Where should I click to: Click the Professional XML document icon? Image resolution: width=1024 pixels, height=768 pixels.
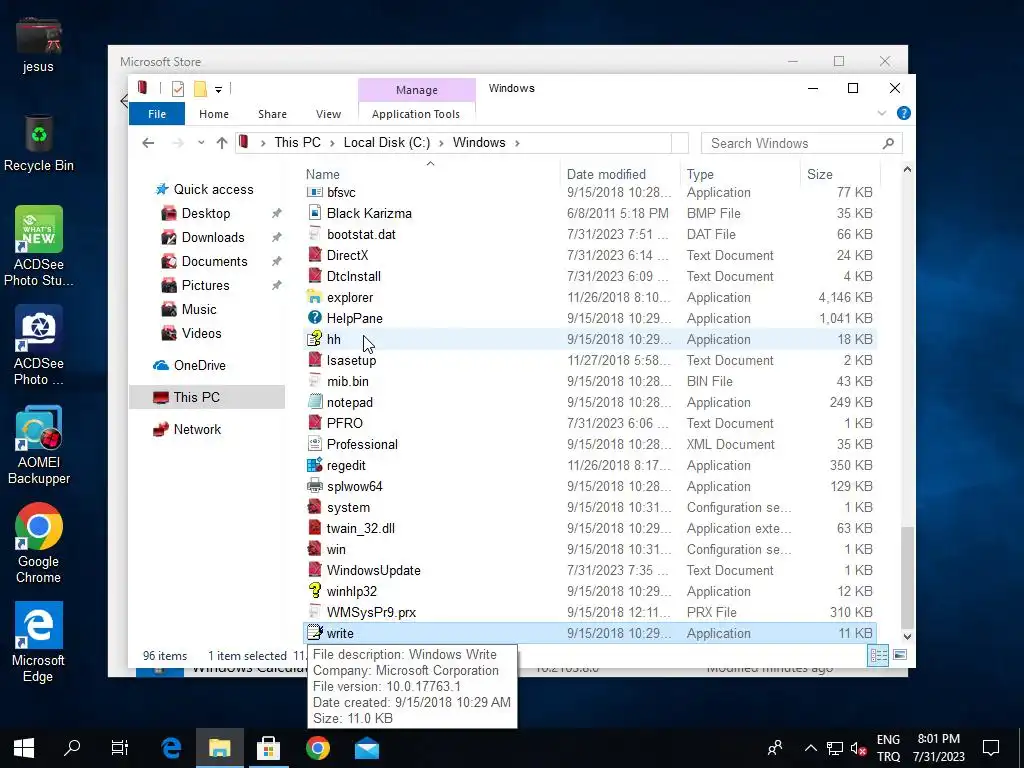[315, 444]
